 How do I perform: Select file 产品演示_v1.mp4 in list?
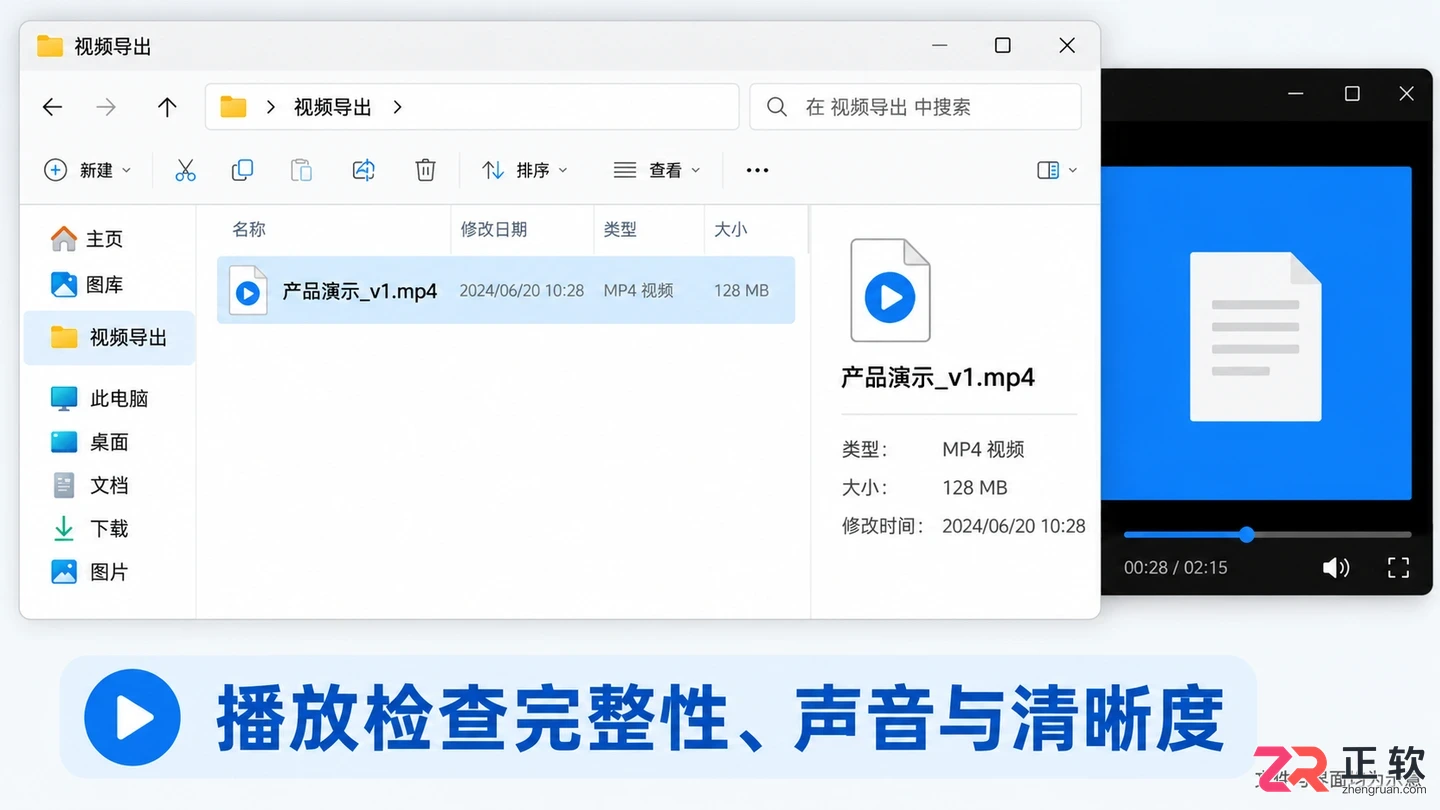[x=506, y=291]
